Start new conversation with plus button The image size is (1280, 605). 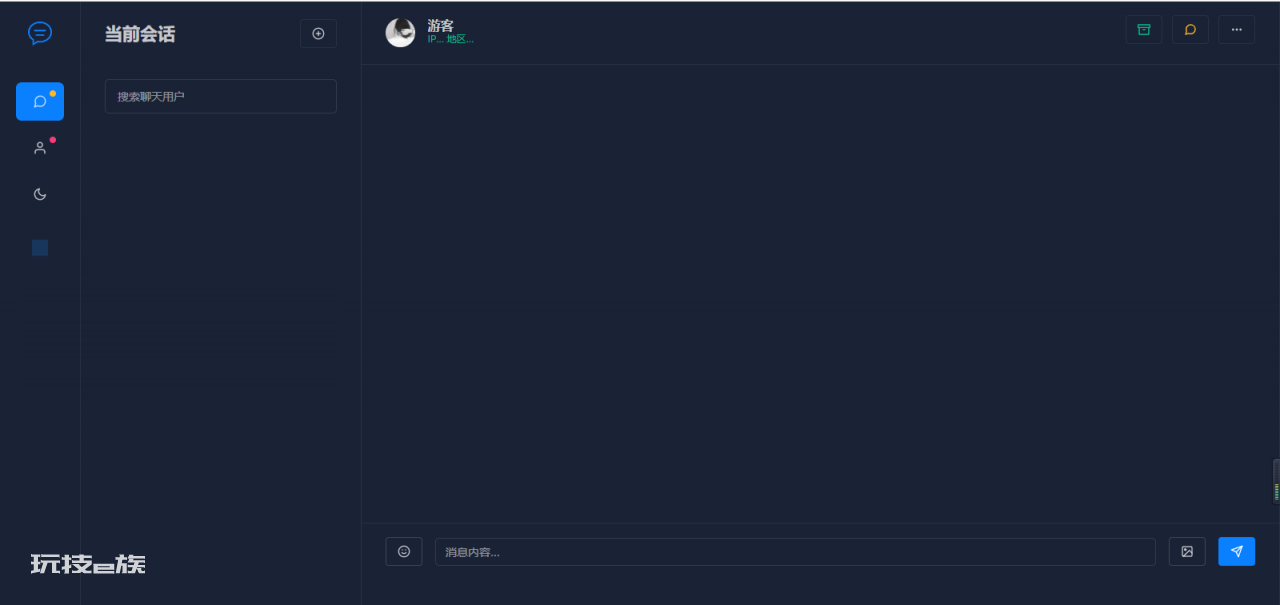318,33
